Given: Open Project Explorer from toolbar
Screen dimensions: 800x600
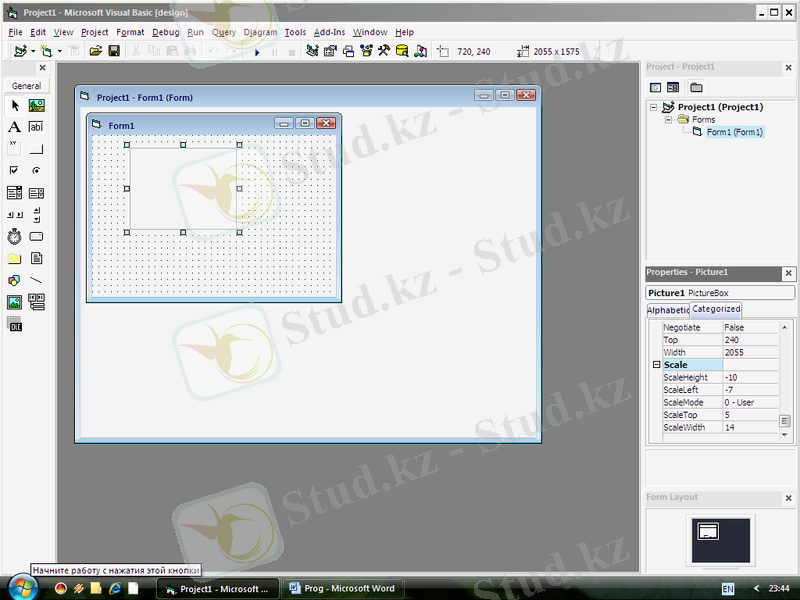Looking at the screenshot, I should tap(312, 51).
